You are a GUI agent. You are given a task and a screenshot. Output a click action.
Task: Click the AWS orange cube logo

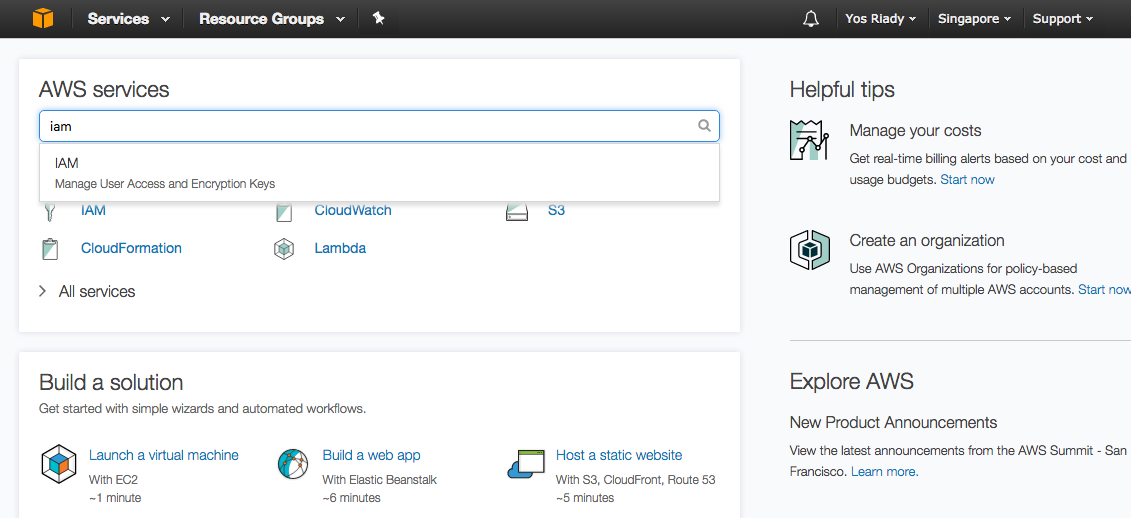click(42, 18)
